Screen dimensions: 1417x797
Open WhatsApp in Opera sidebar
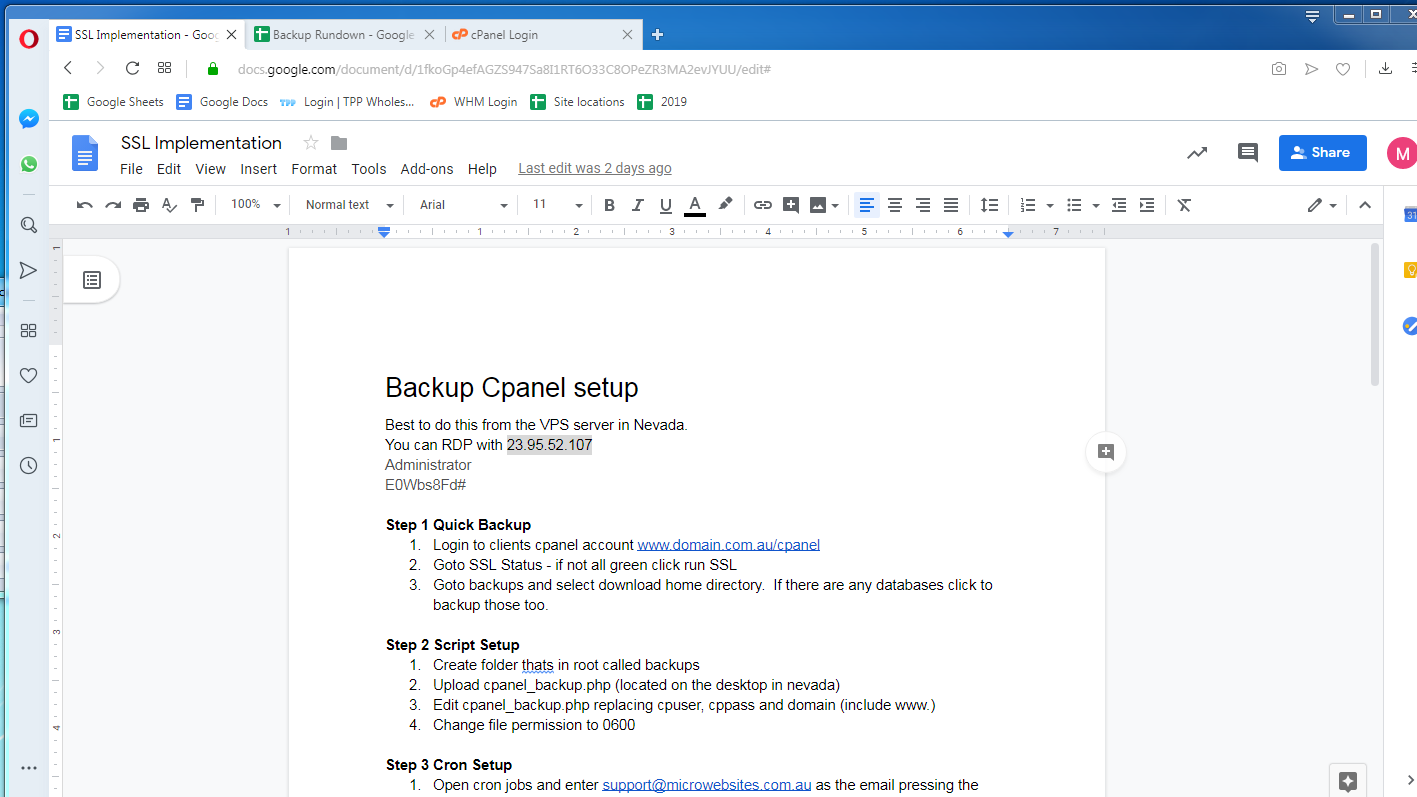[29, 164]
